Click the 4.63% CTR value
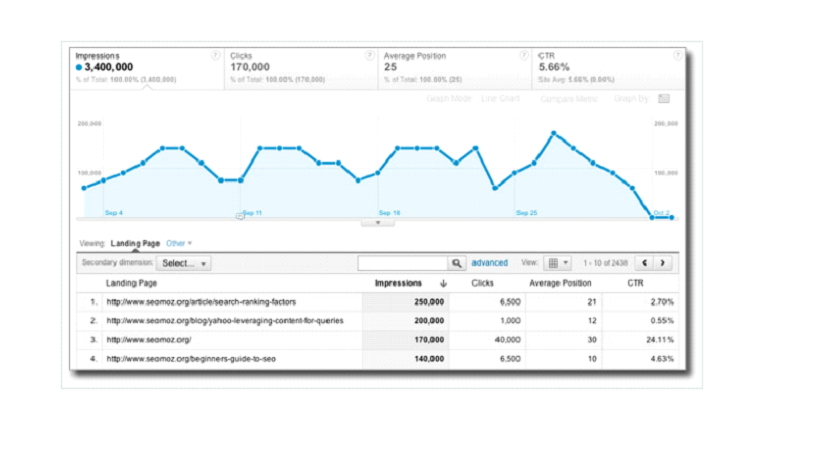819x460 pixels. 662,359
